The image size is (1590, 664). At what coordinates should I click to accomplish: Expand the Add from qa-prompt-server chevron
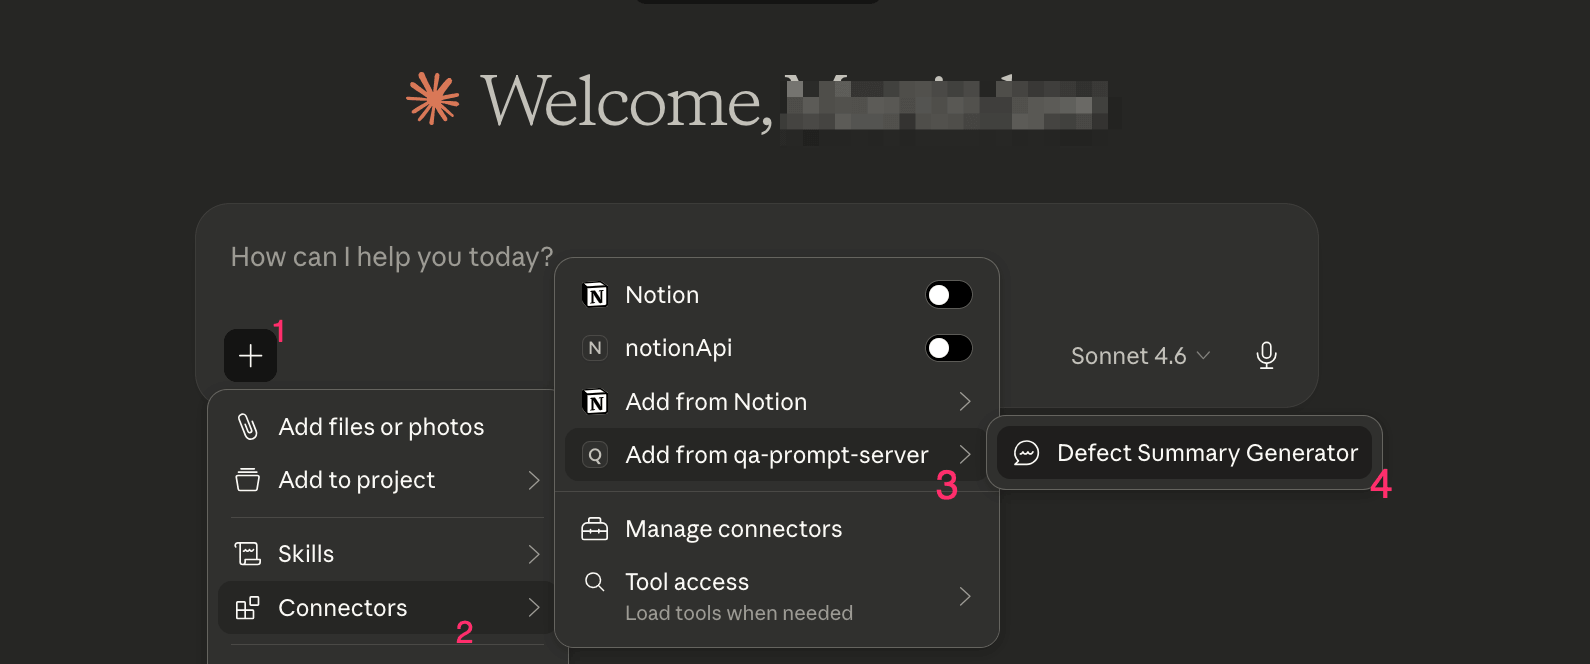(965, 455)
